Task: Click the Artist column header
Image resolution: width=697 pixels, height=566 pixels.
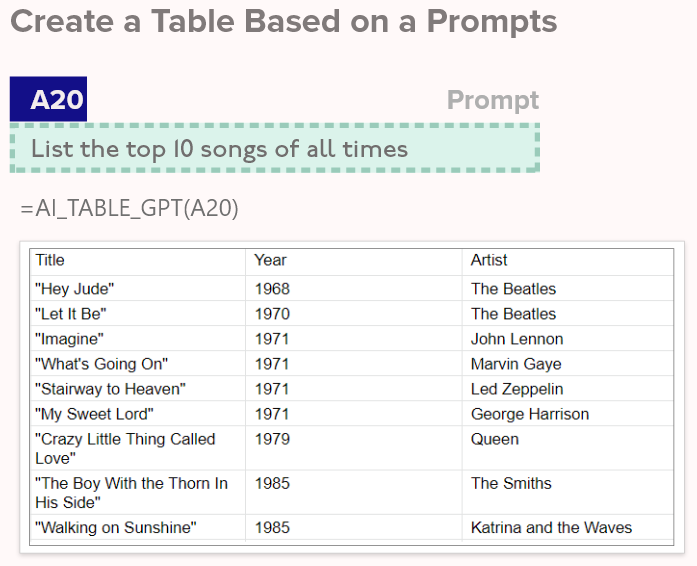Action: 568,261
